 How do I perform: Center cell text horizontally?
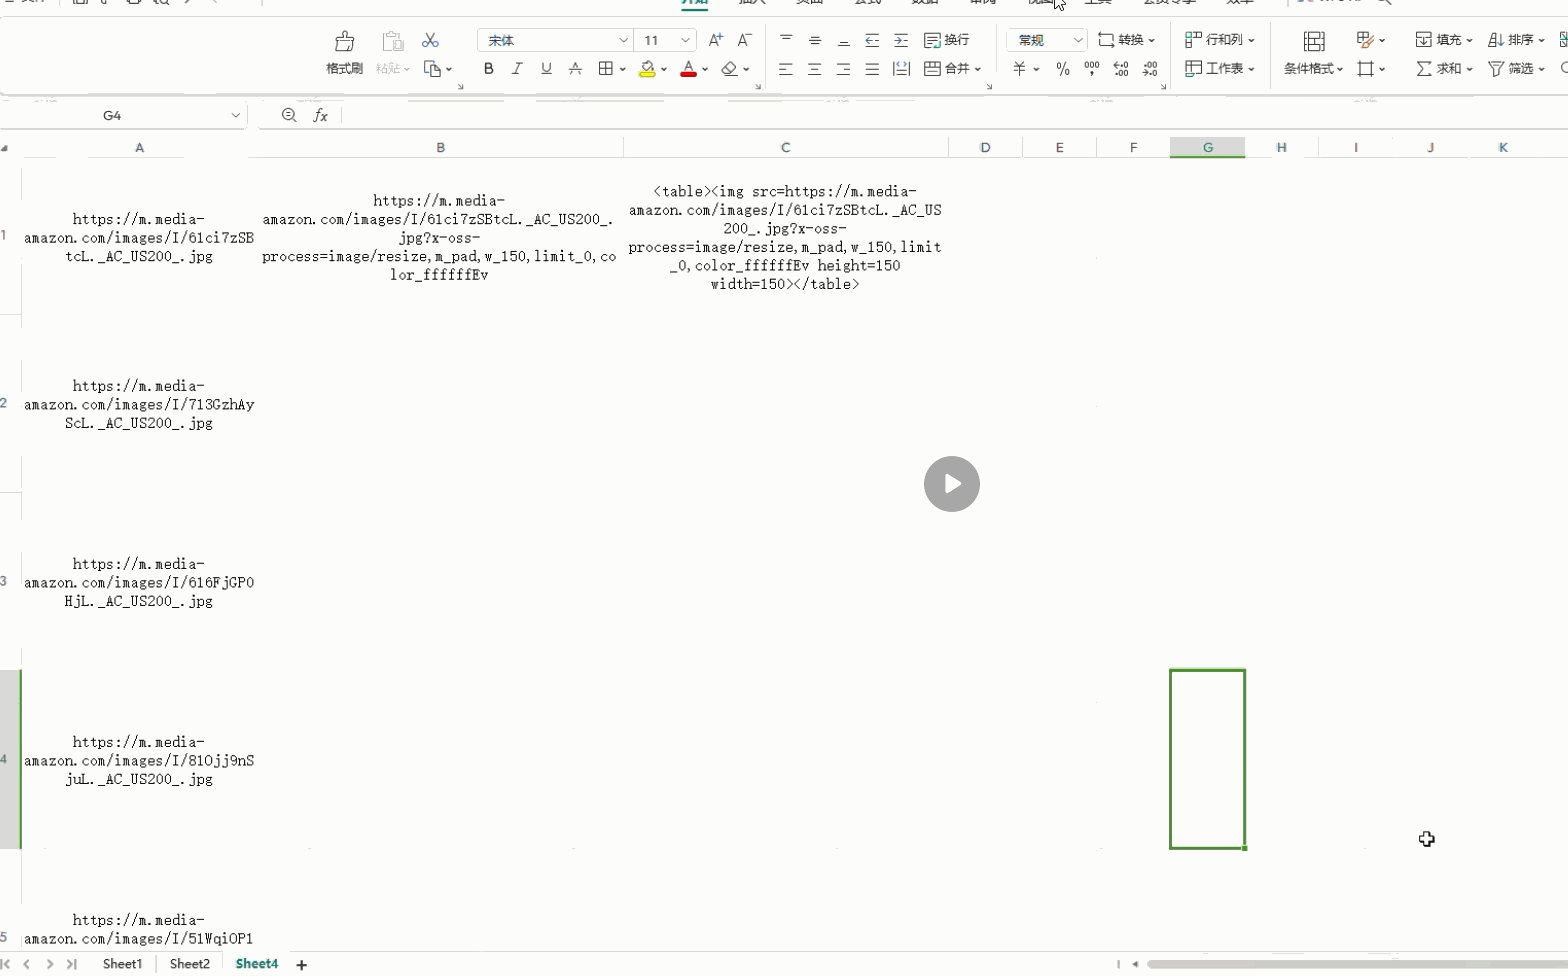click(x=815, y=69)
